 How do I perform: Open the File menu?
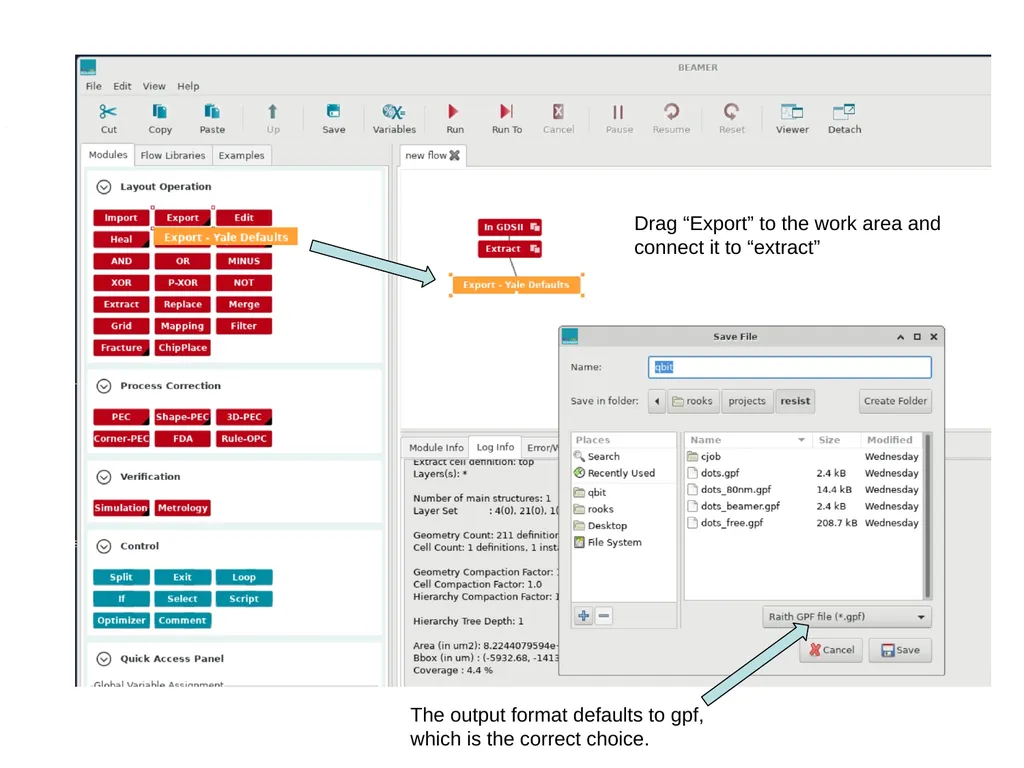tap(93, 86)
